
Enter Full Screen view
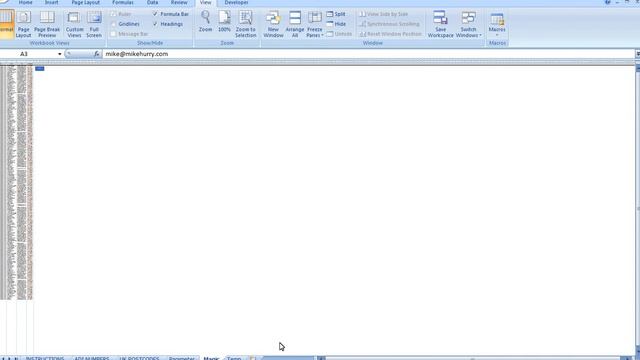pos(94,24)
